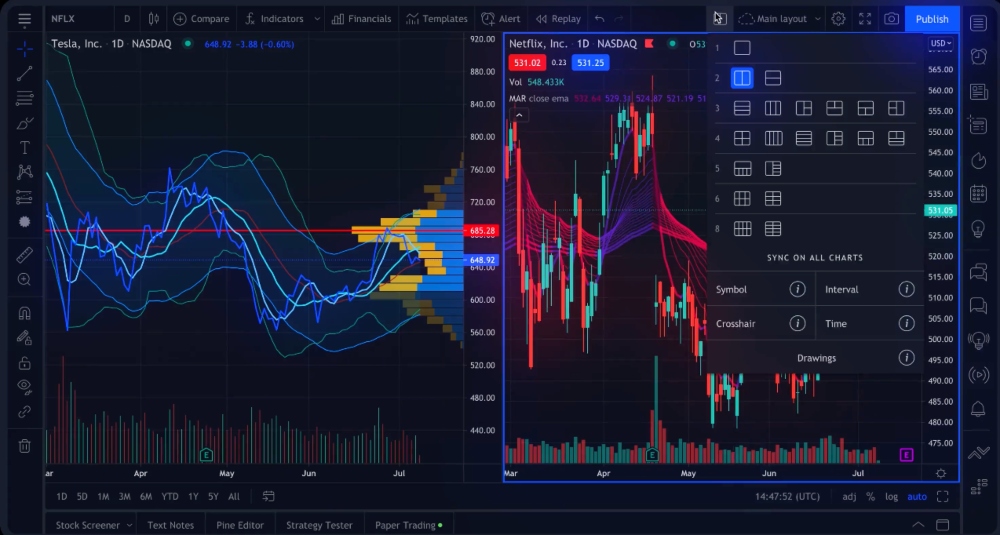Expand the Indicators favorites dropdown arrow
The image size is (1000, 535).
(317, 19)
